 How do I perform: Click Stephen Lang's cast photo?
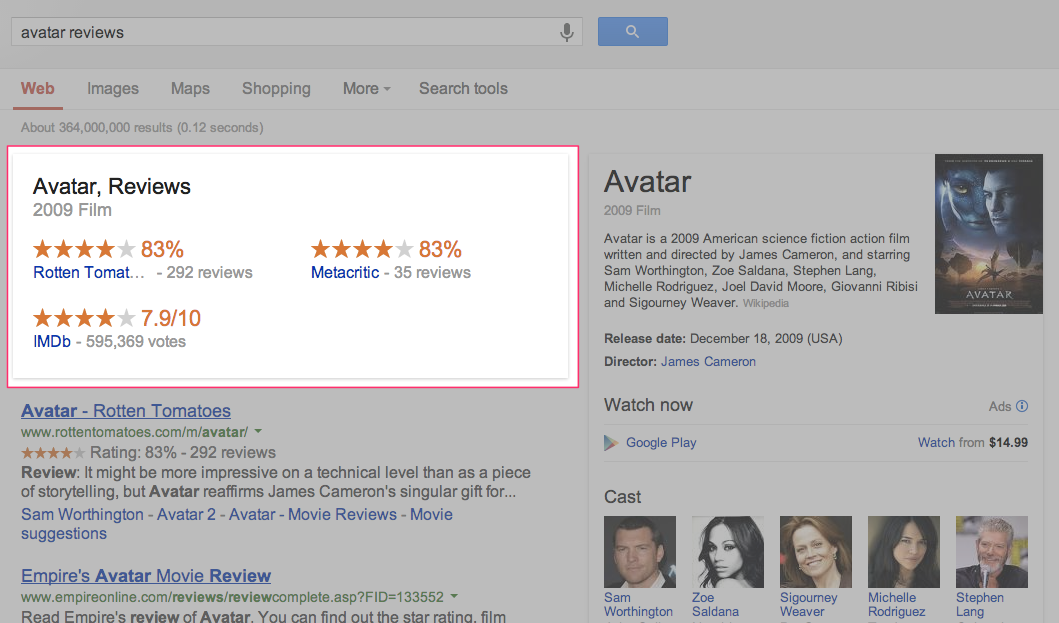[x=992, y=552]
